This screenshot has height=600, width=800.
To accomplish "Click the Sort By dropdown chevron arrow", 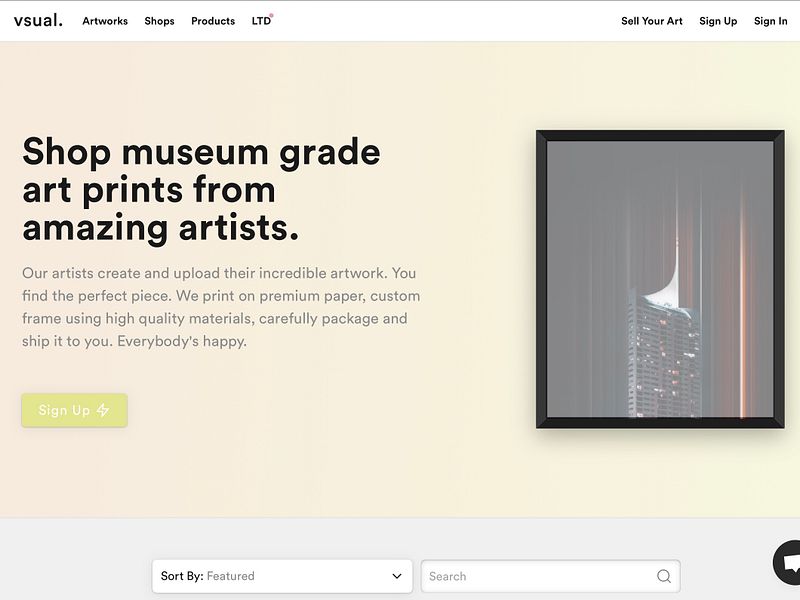I will tap(396, 576).
